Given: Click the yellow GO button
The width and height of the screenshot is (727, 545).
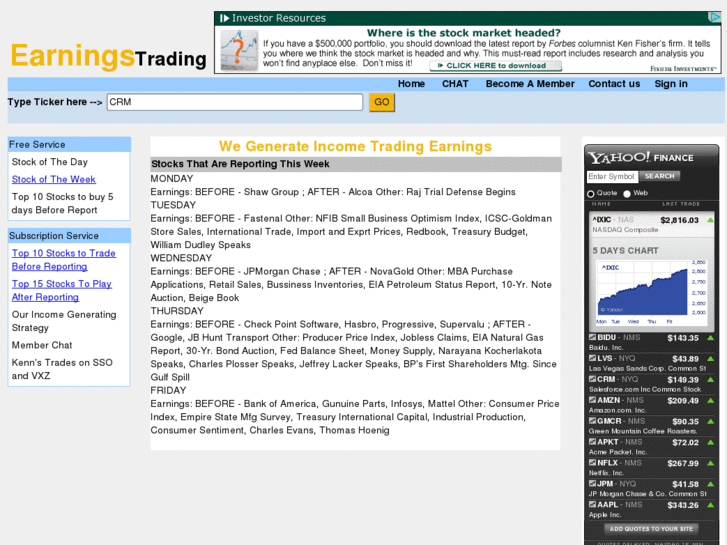Looking at the screenshot, I should pyautogui.click(x=382, y=102).
